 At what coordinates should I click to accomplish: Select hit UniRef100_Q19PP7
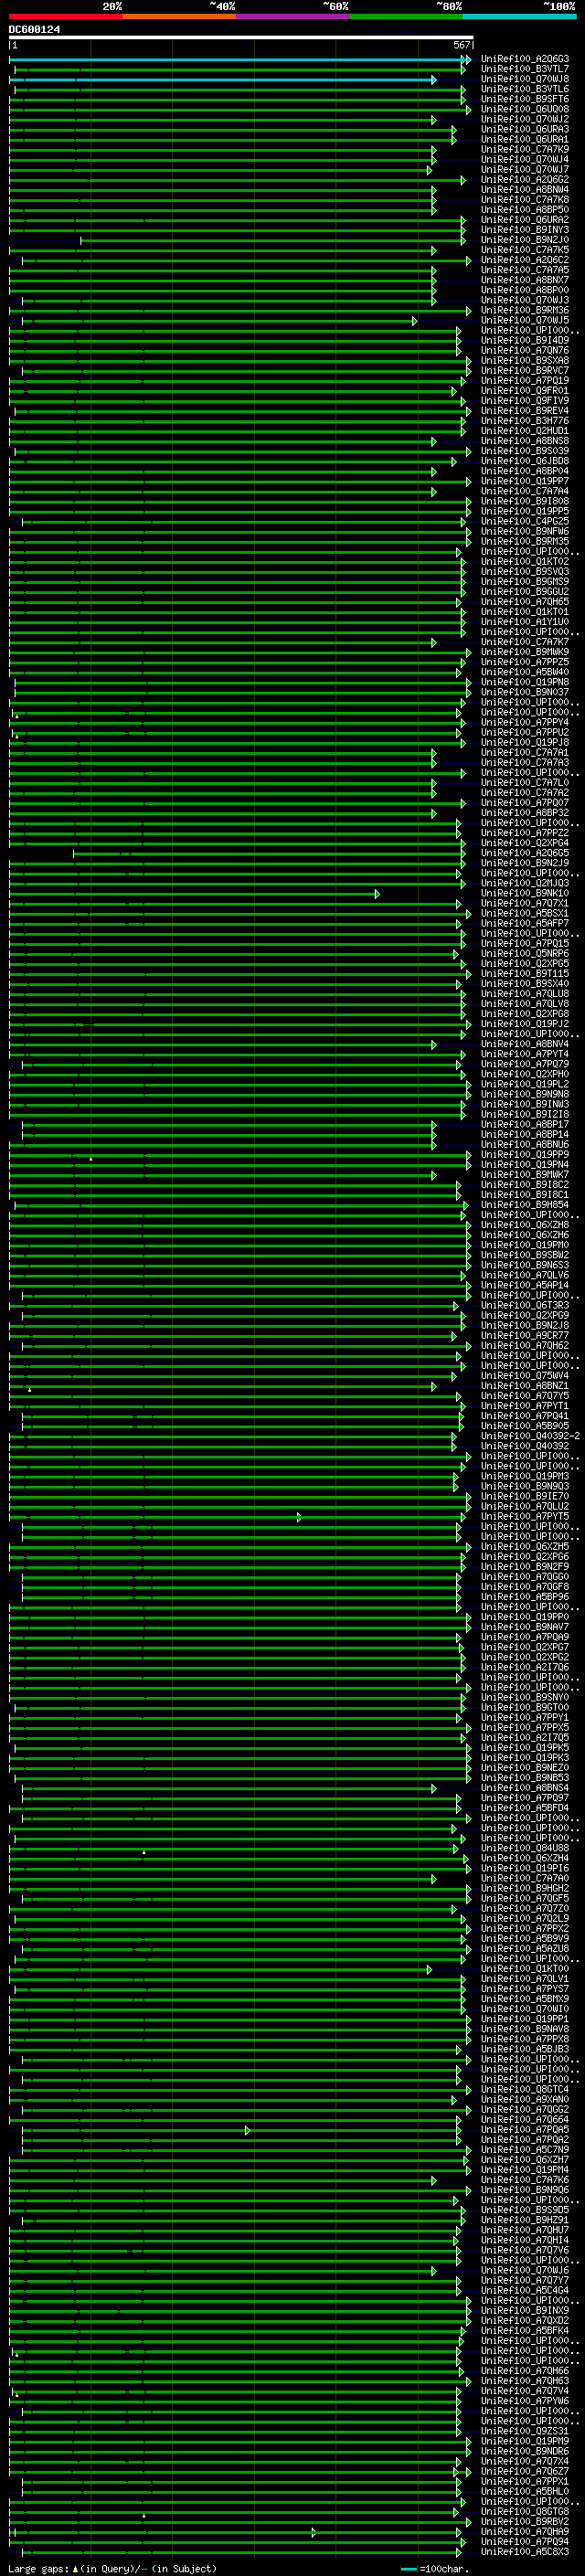[525, 481]
